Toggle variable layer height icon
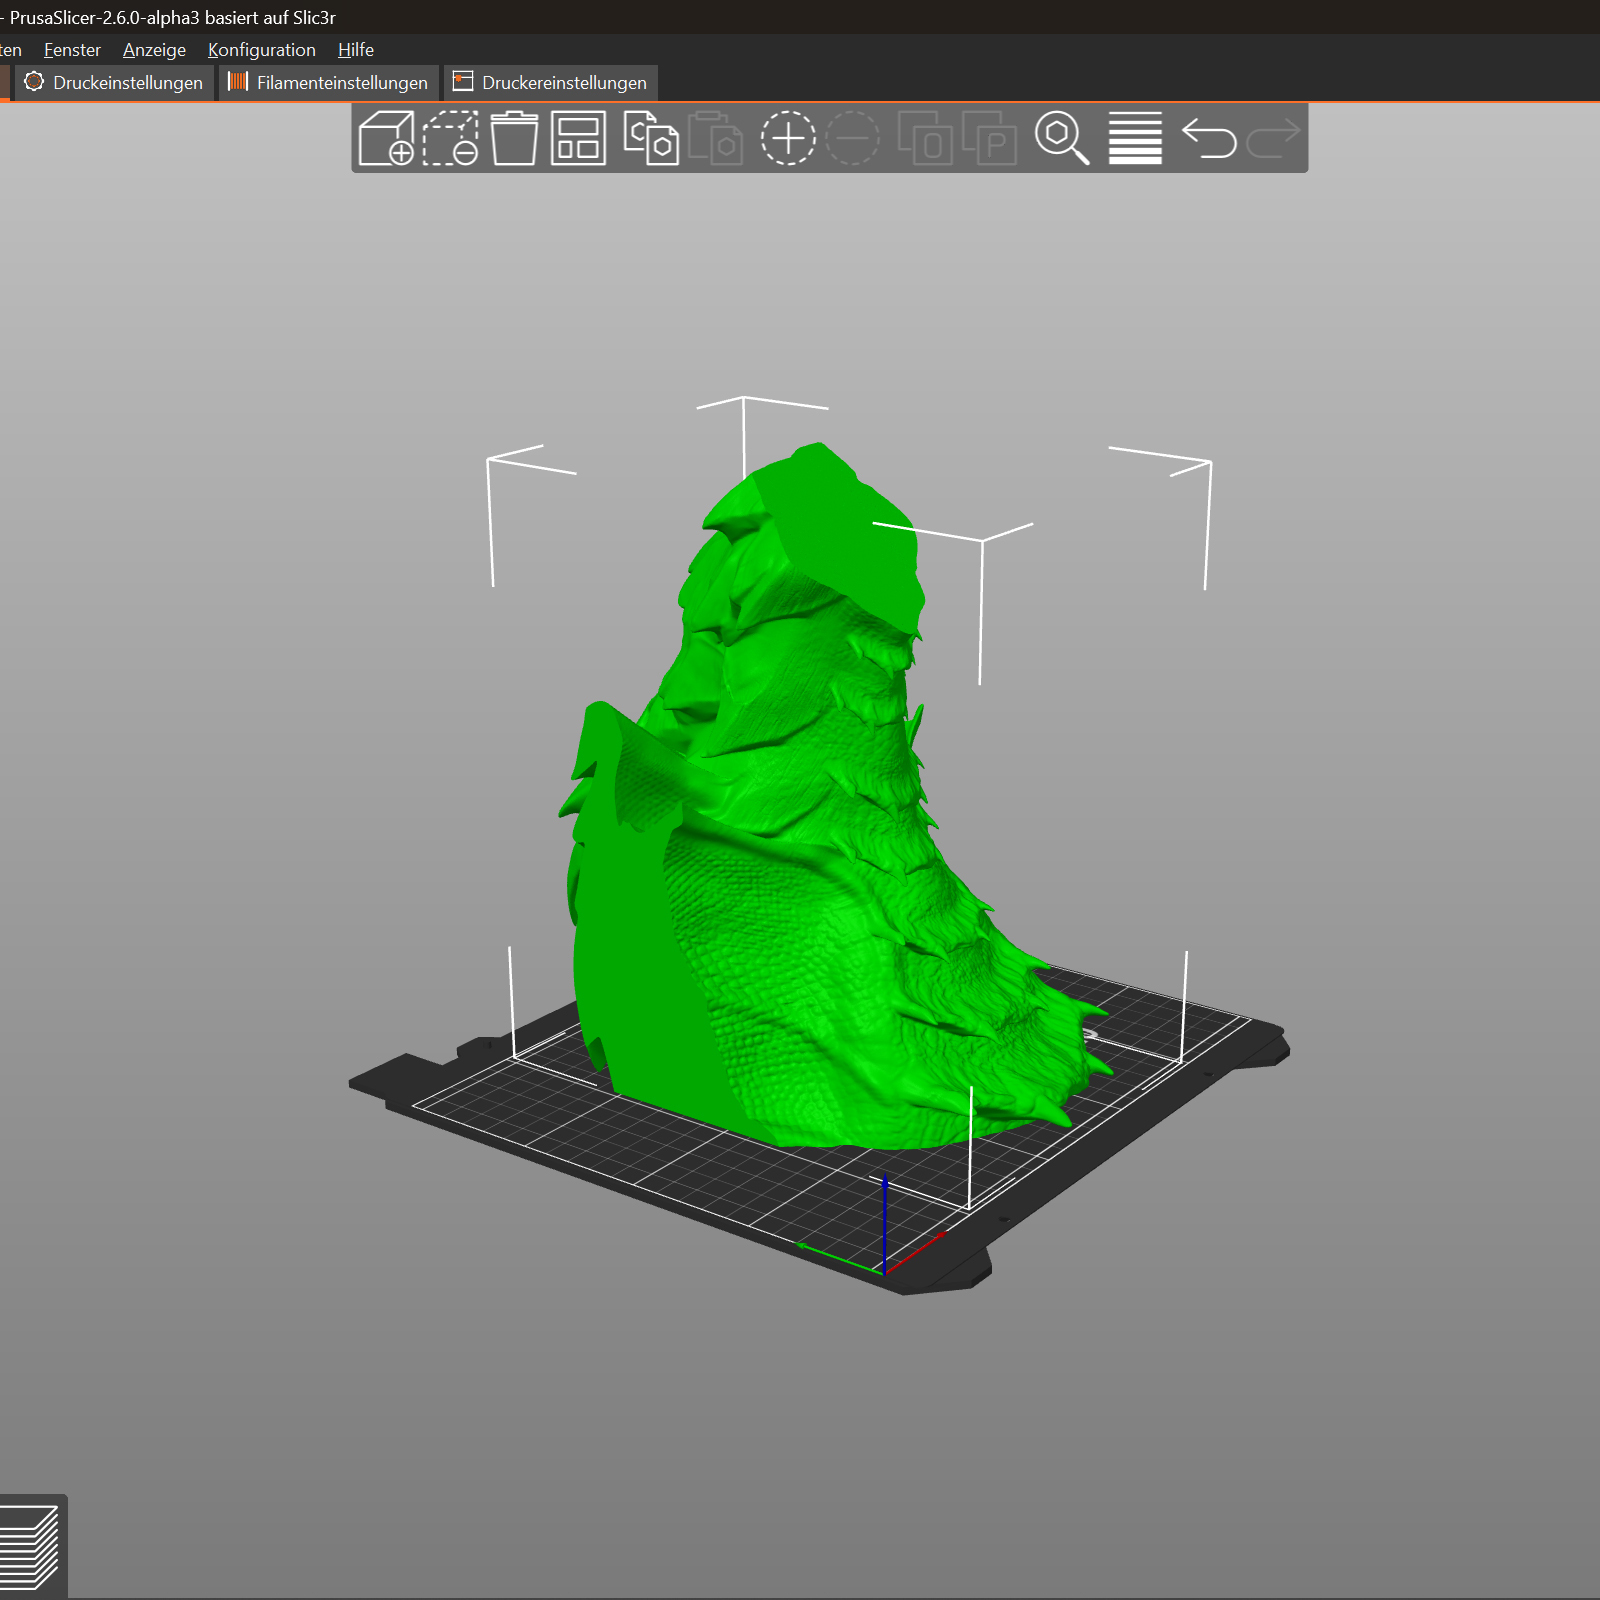 coord(1135,138)
